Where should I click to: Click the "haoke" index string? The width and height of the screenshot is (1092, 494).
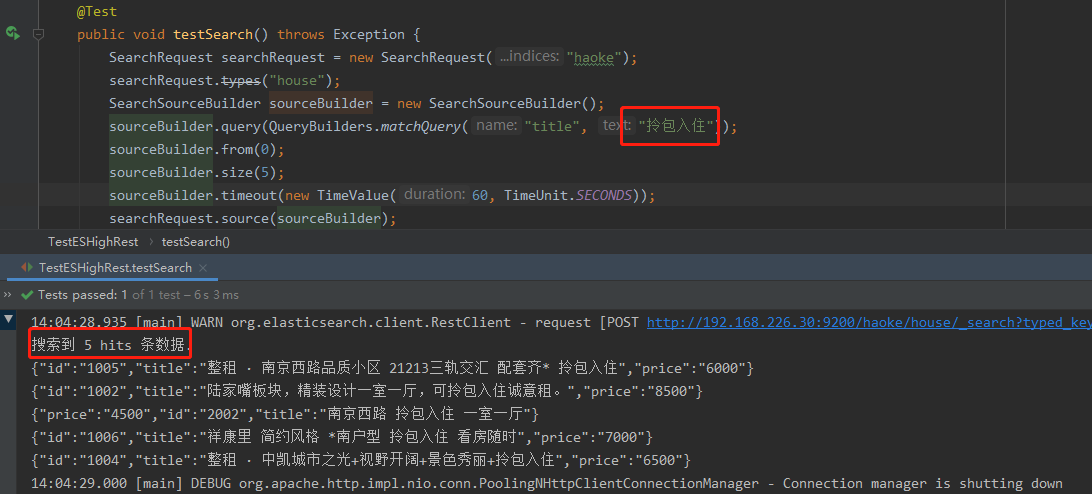(593, 57)
